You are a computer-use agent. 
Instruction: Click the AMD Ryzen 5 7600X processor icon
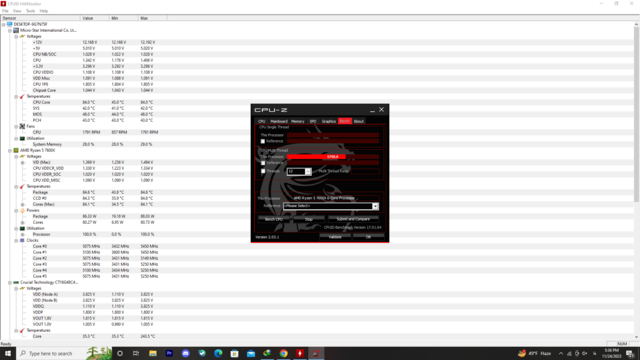click(16, 150)
